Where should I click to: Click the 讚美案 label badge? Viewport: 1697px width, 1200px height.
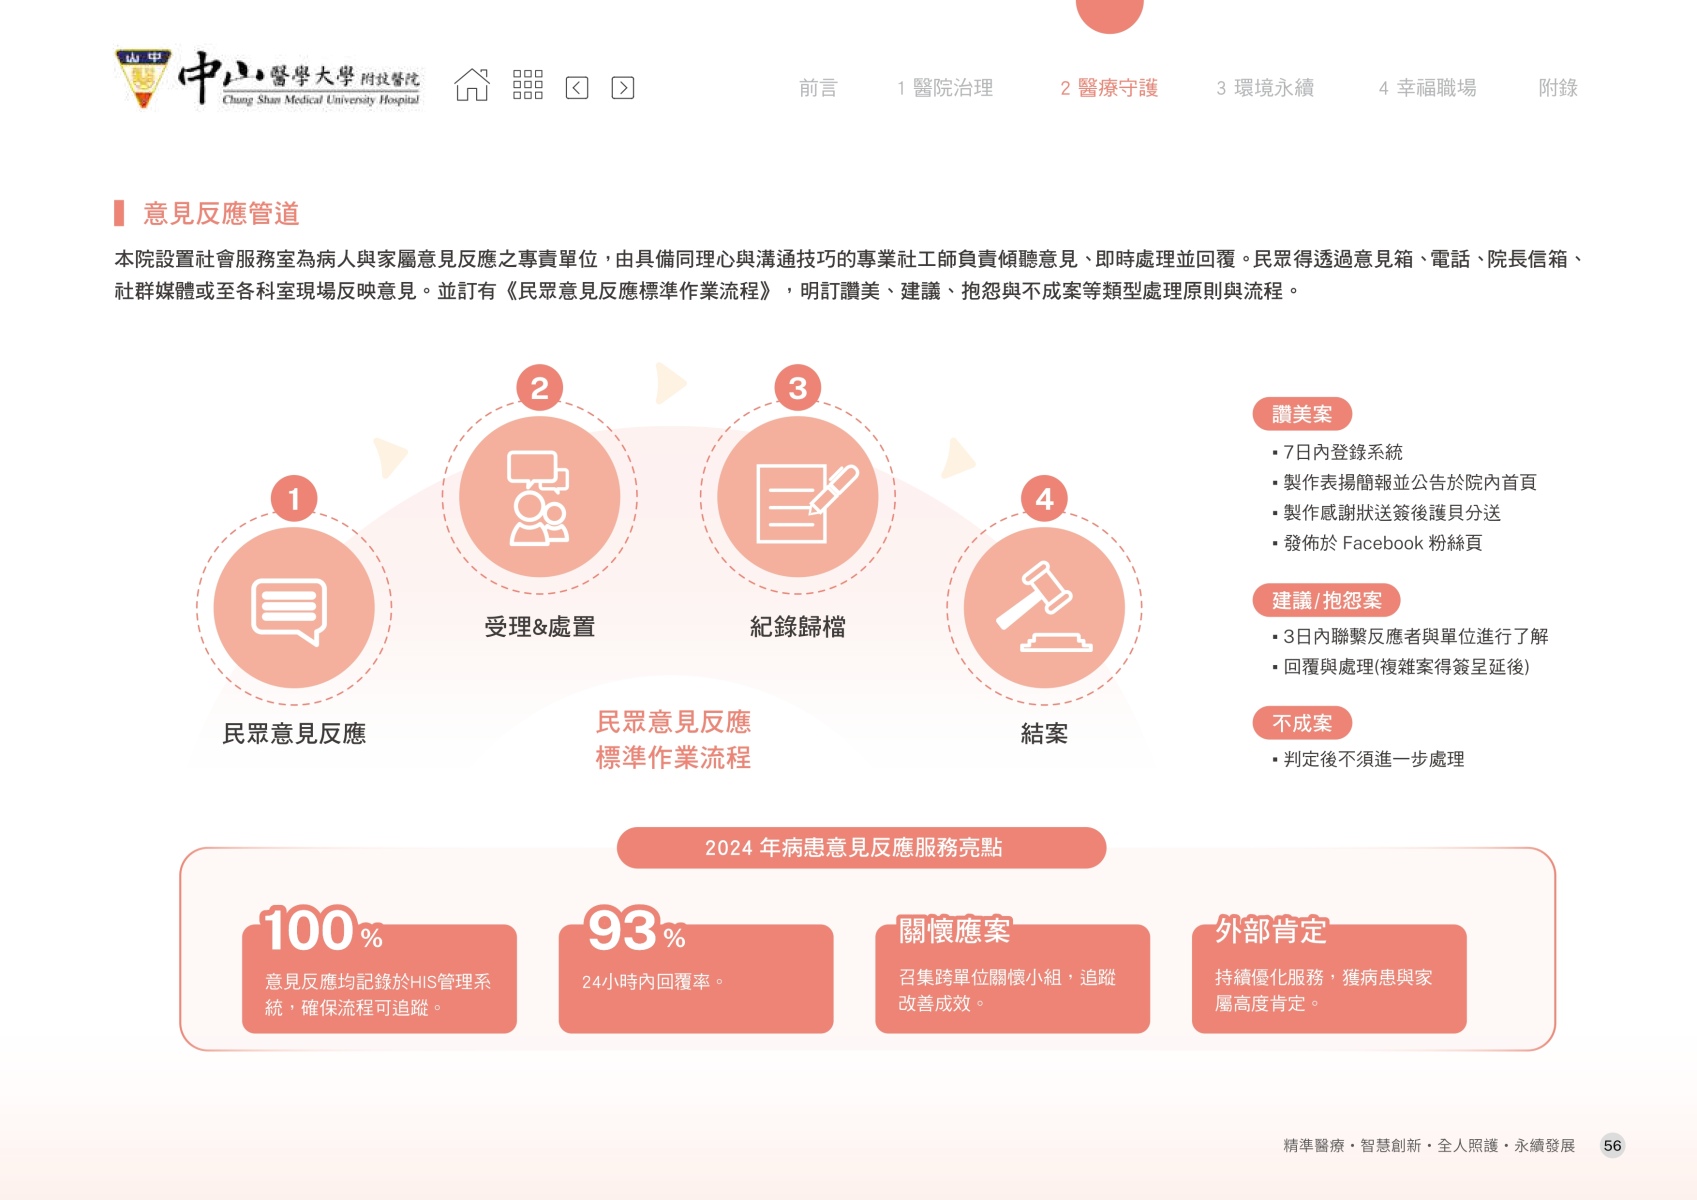(x=1302, y=414)
